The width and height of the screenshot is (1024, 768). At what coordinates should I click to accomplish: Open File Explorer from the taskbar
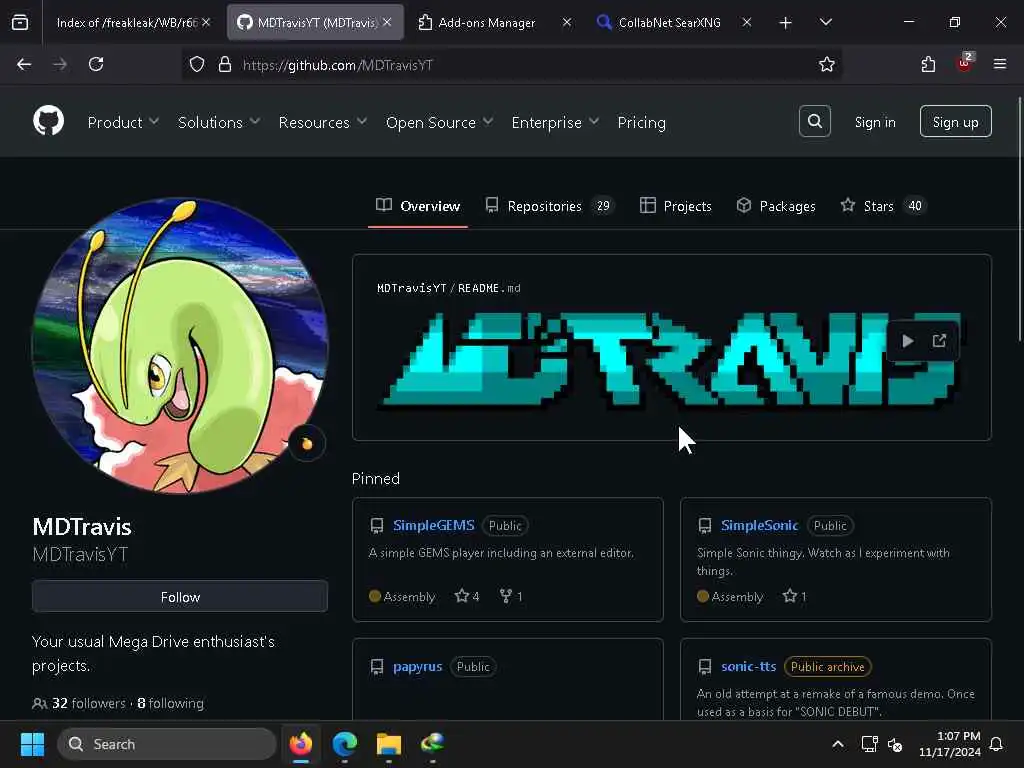389,744
